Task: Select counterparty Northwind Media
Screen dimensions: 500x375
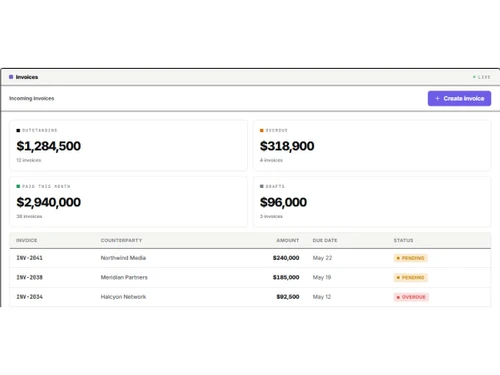Action: pyautogui.click(x=123, y=258)
